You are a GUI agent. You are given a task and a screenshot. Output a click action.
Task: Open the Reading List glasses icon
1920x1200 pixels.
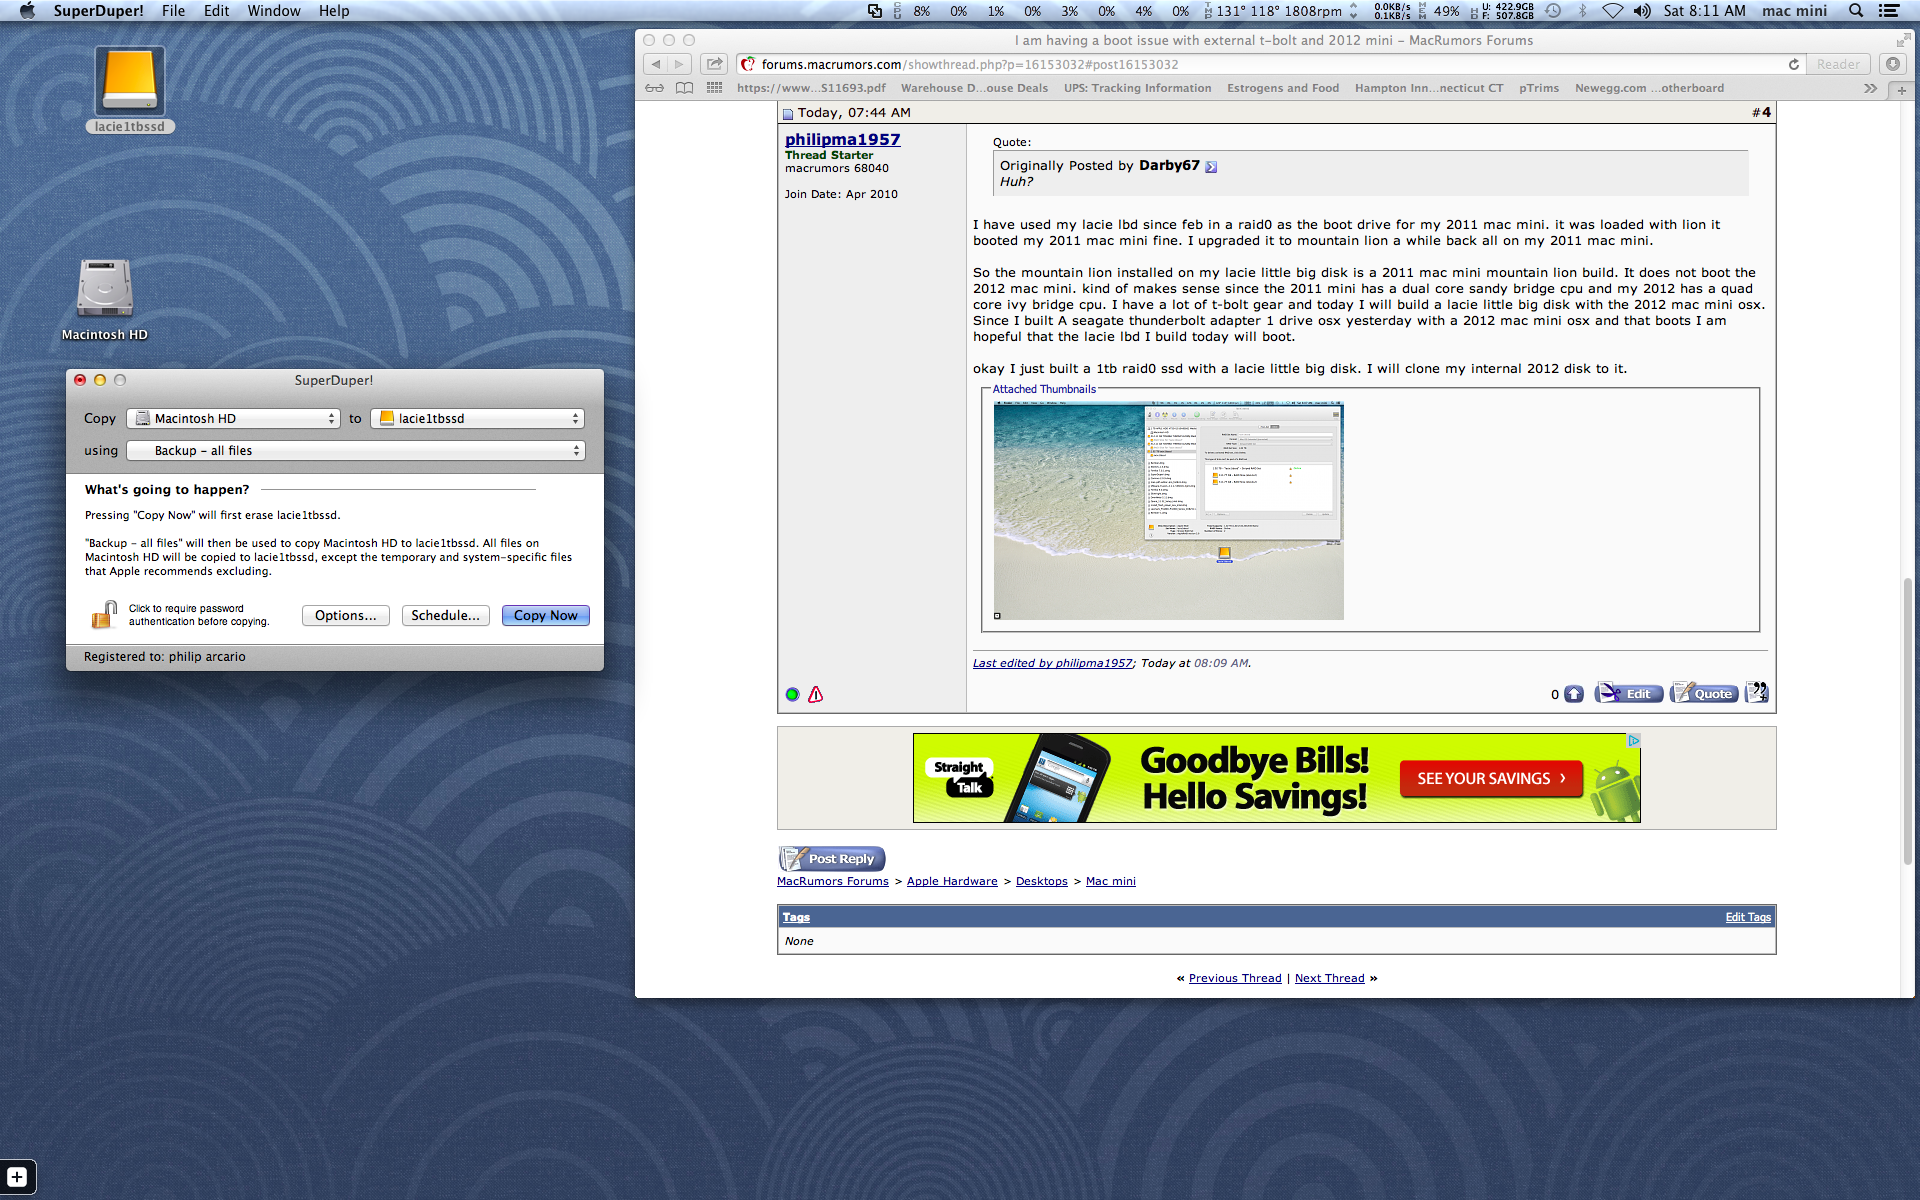click(654, 88)
